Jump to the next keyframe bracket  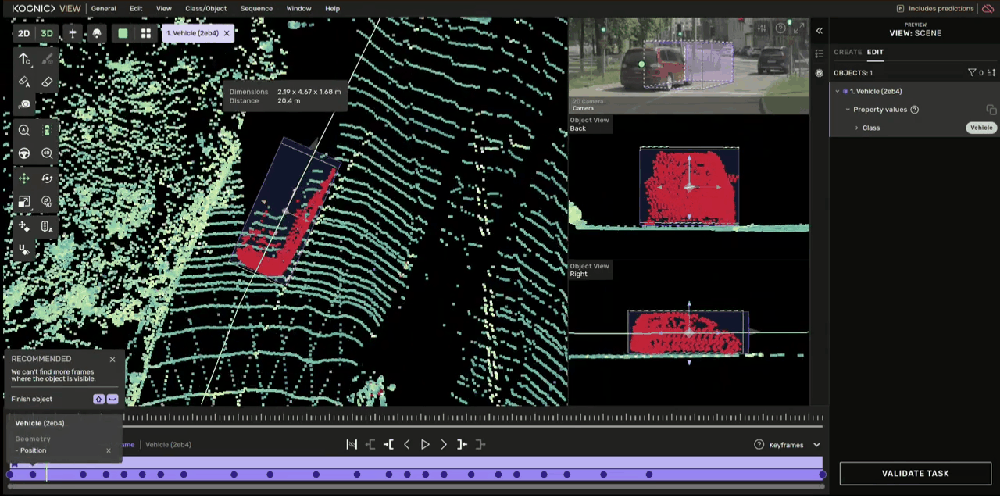462,444
